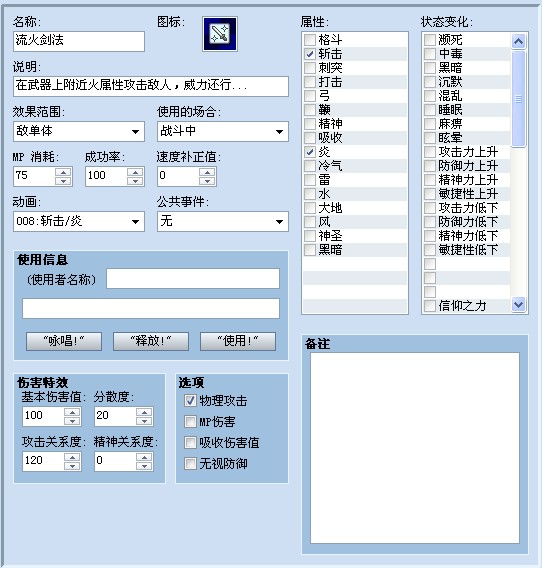Click the 使用者名称 input field
The width and height of the screenshot is (542, 568).
pos(193,279)
